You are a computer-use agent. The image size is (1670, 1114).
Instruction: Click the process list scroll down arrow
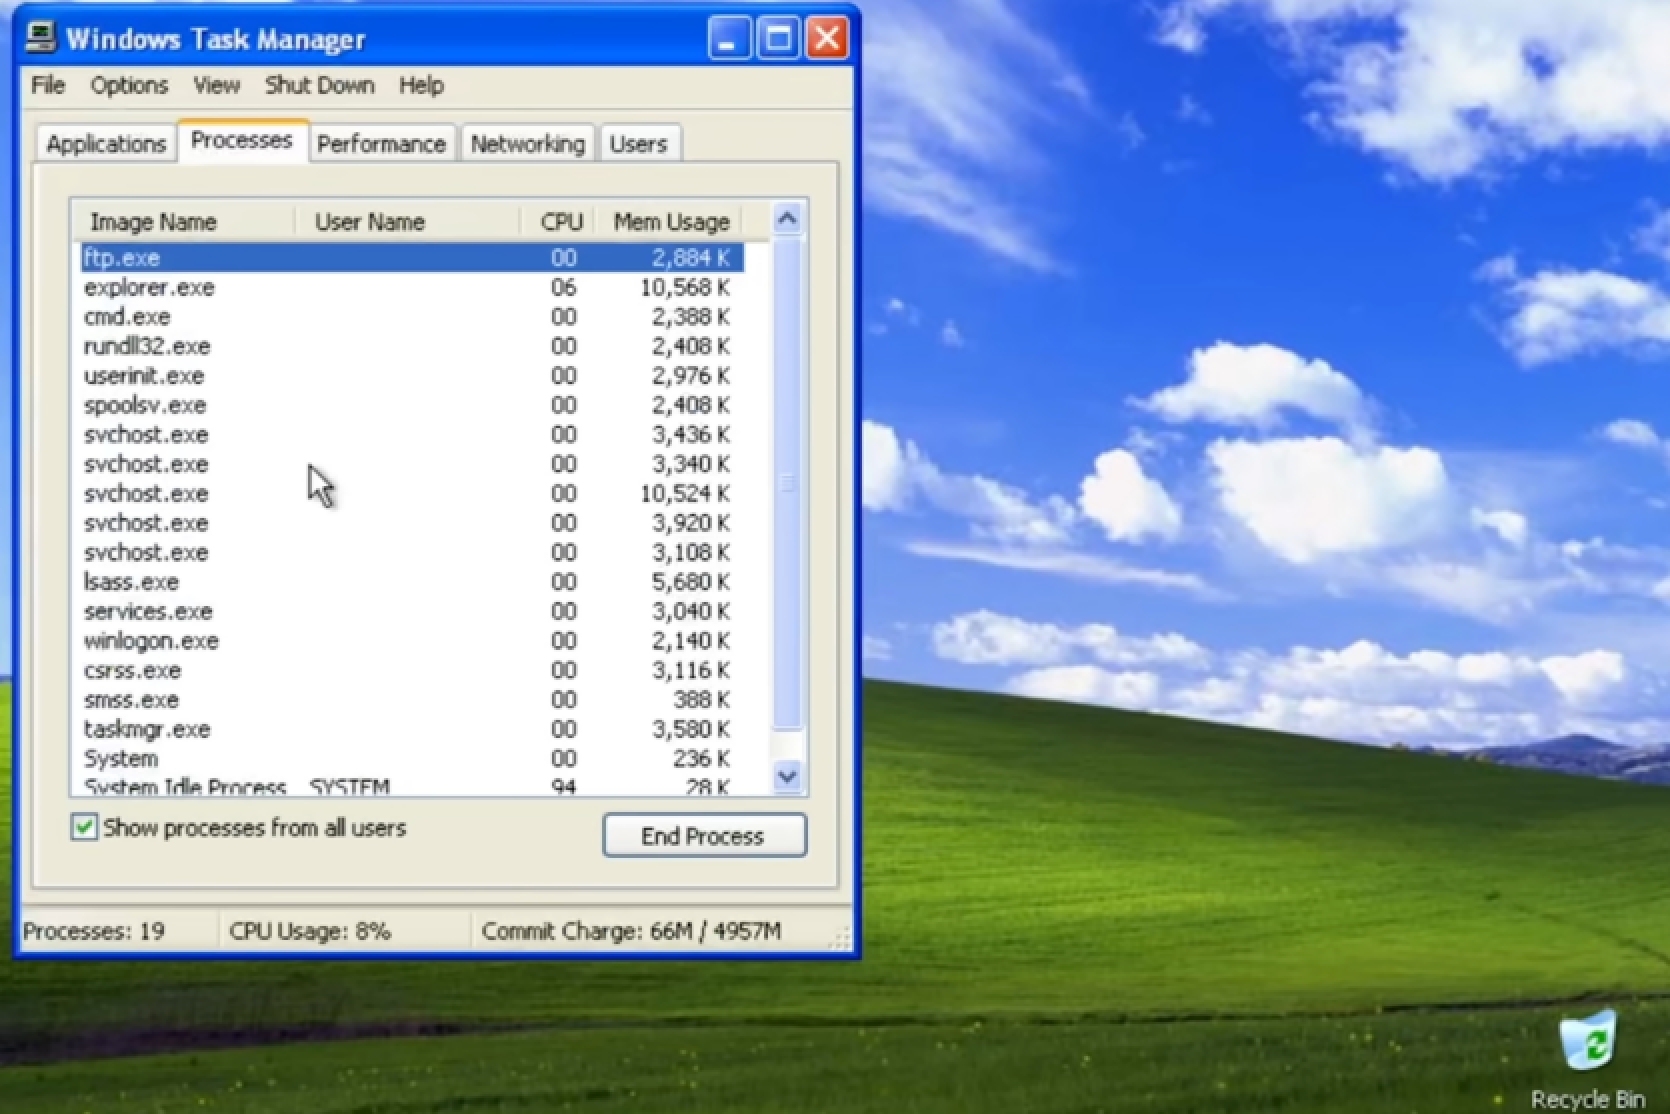coord(787,775)
